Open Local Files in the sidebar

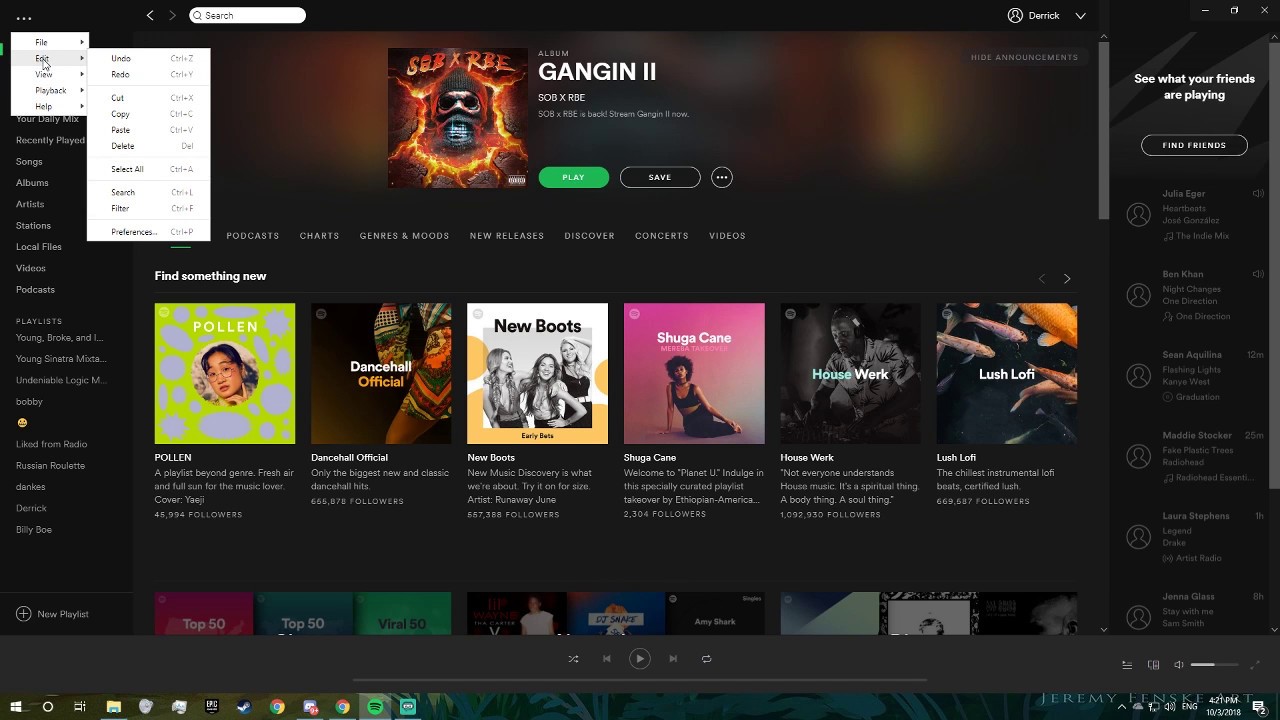pyautogui.click(x=39, y=247)
